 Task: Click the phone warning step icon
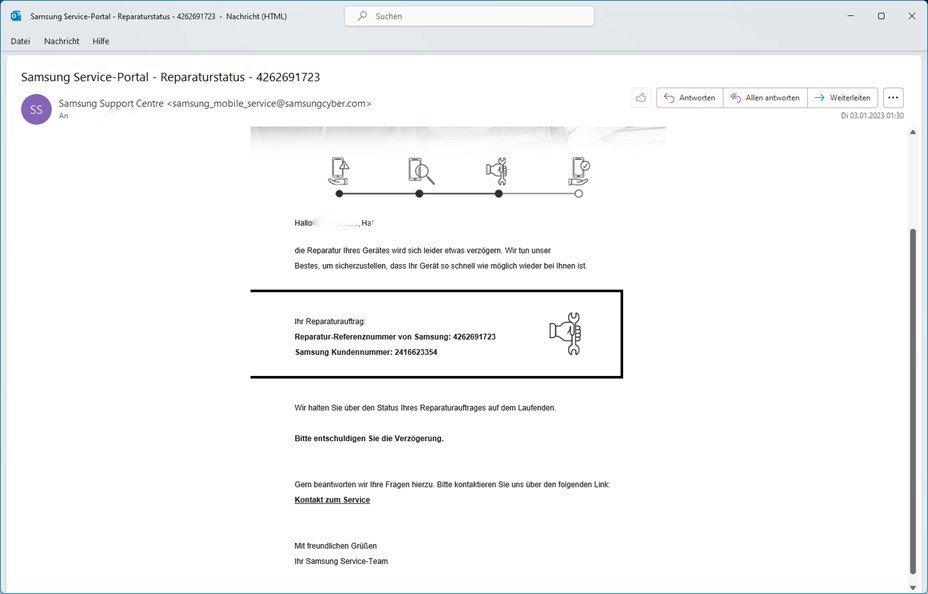(339, 171)
